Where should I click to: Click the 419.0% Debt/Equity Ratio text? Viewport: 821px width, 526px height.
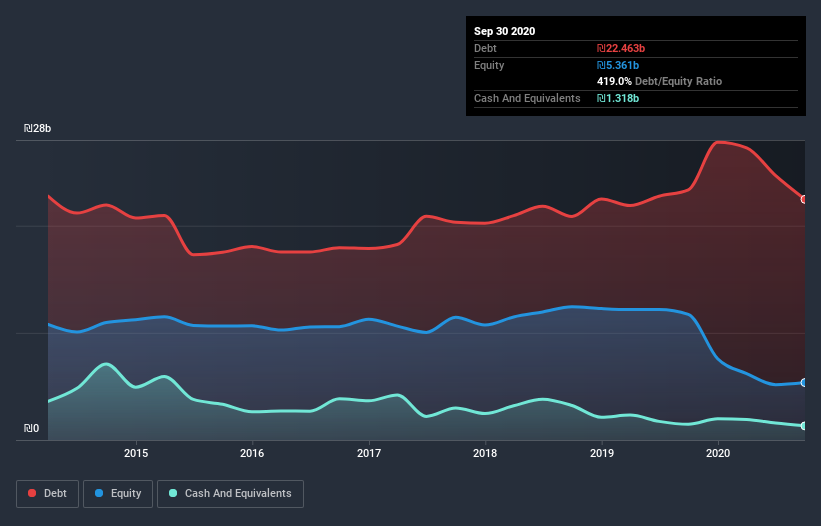(659, 81)
